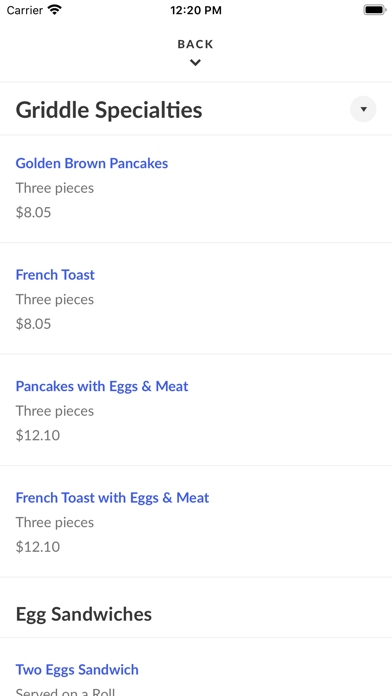Tap Three pieces description under French Toast
This screenshot has height=696, width=392.
pyautogui.click(x=55, y=300)
